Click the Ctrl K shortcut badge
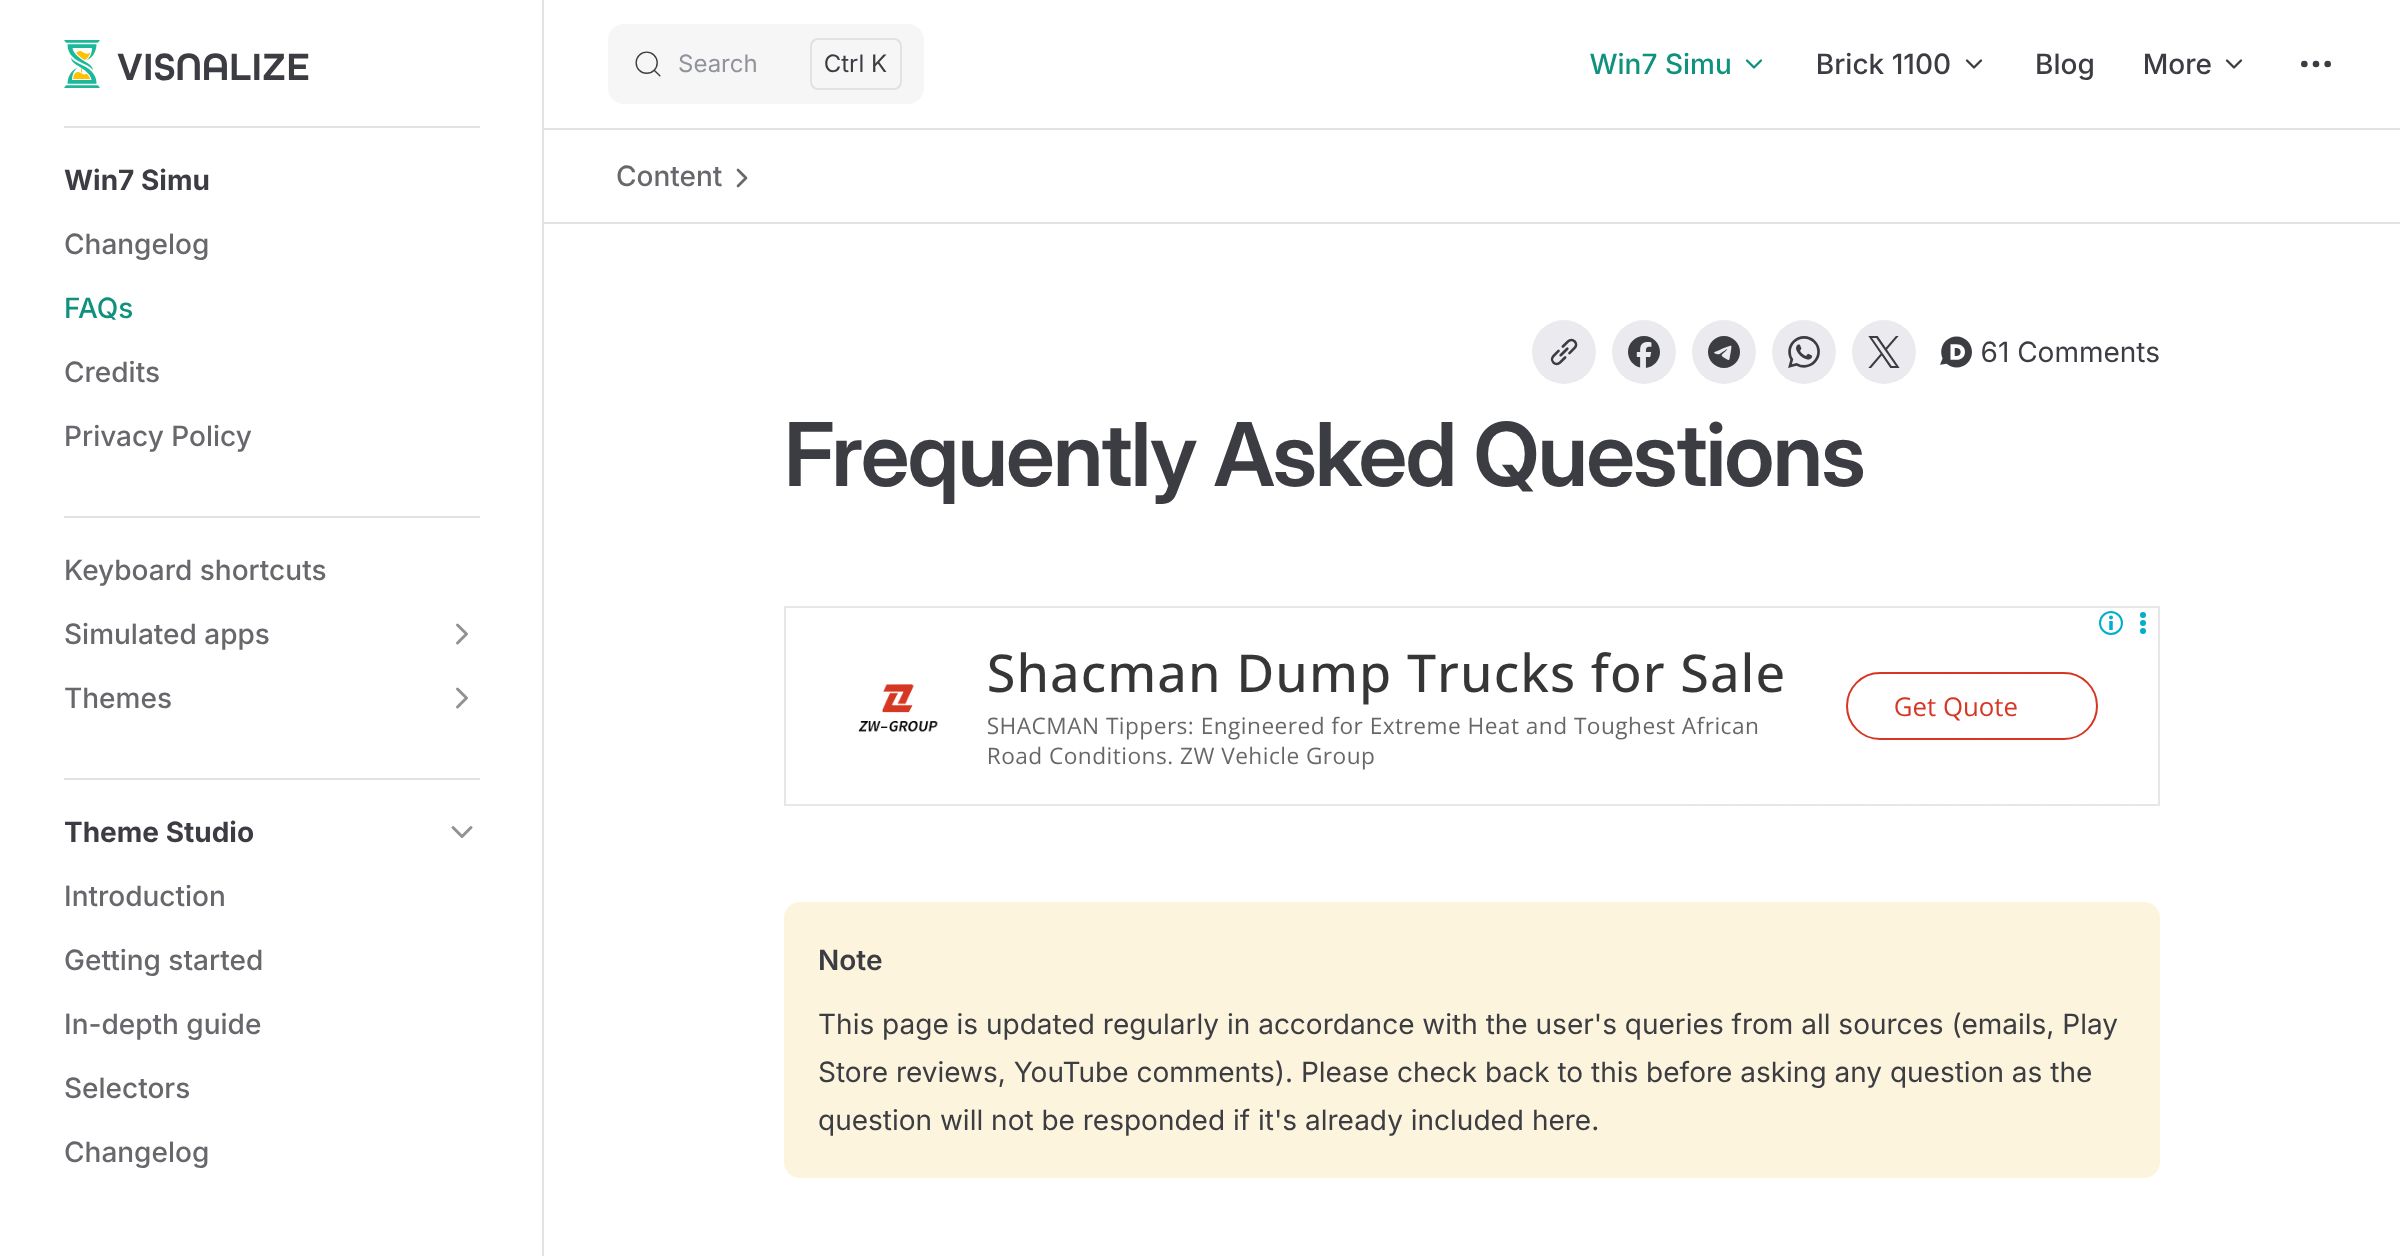 click(855, 64)
